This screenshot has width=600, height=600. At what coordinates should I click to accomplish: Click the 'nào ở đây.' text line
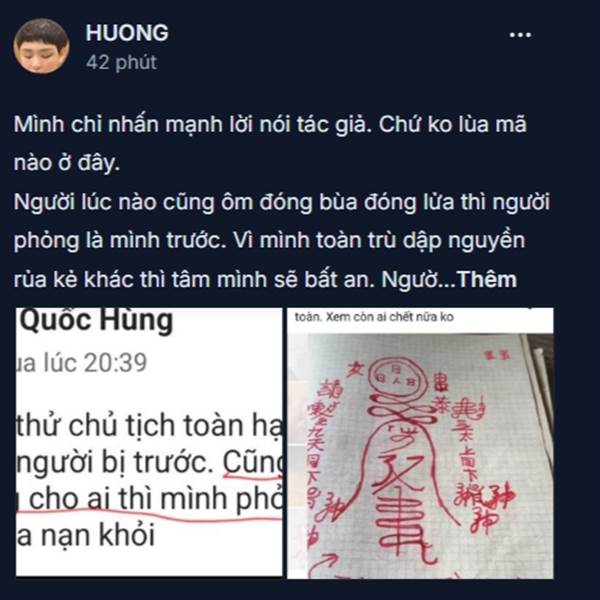[67, 163]
